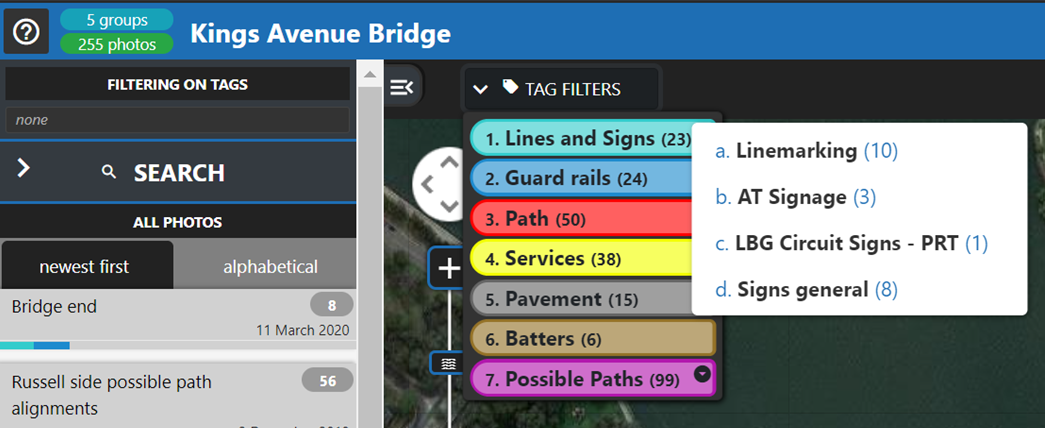Screen dimensions: 1045x428
Task: Click the Batters tag color chip
Action: tap(590, 339)
